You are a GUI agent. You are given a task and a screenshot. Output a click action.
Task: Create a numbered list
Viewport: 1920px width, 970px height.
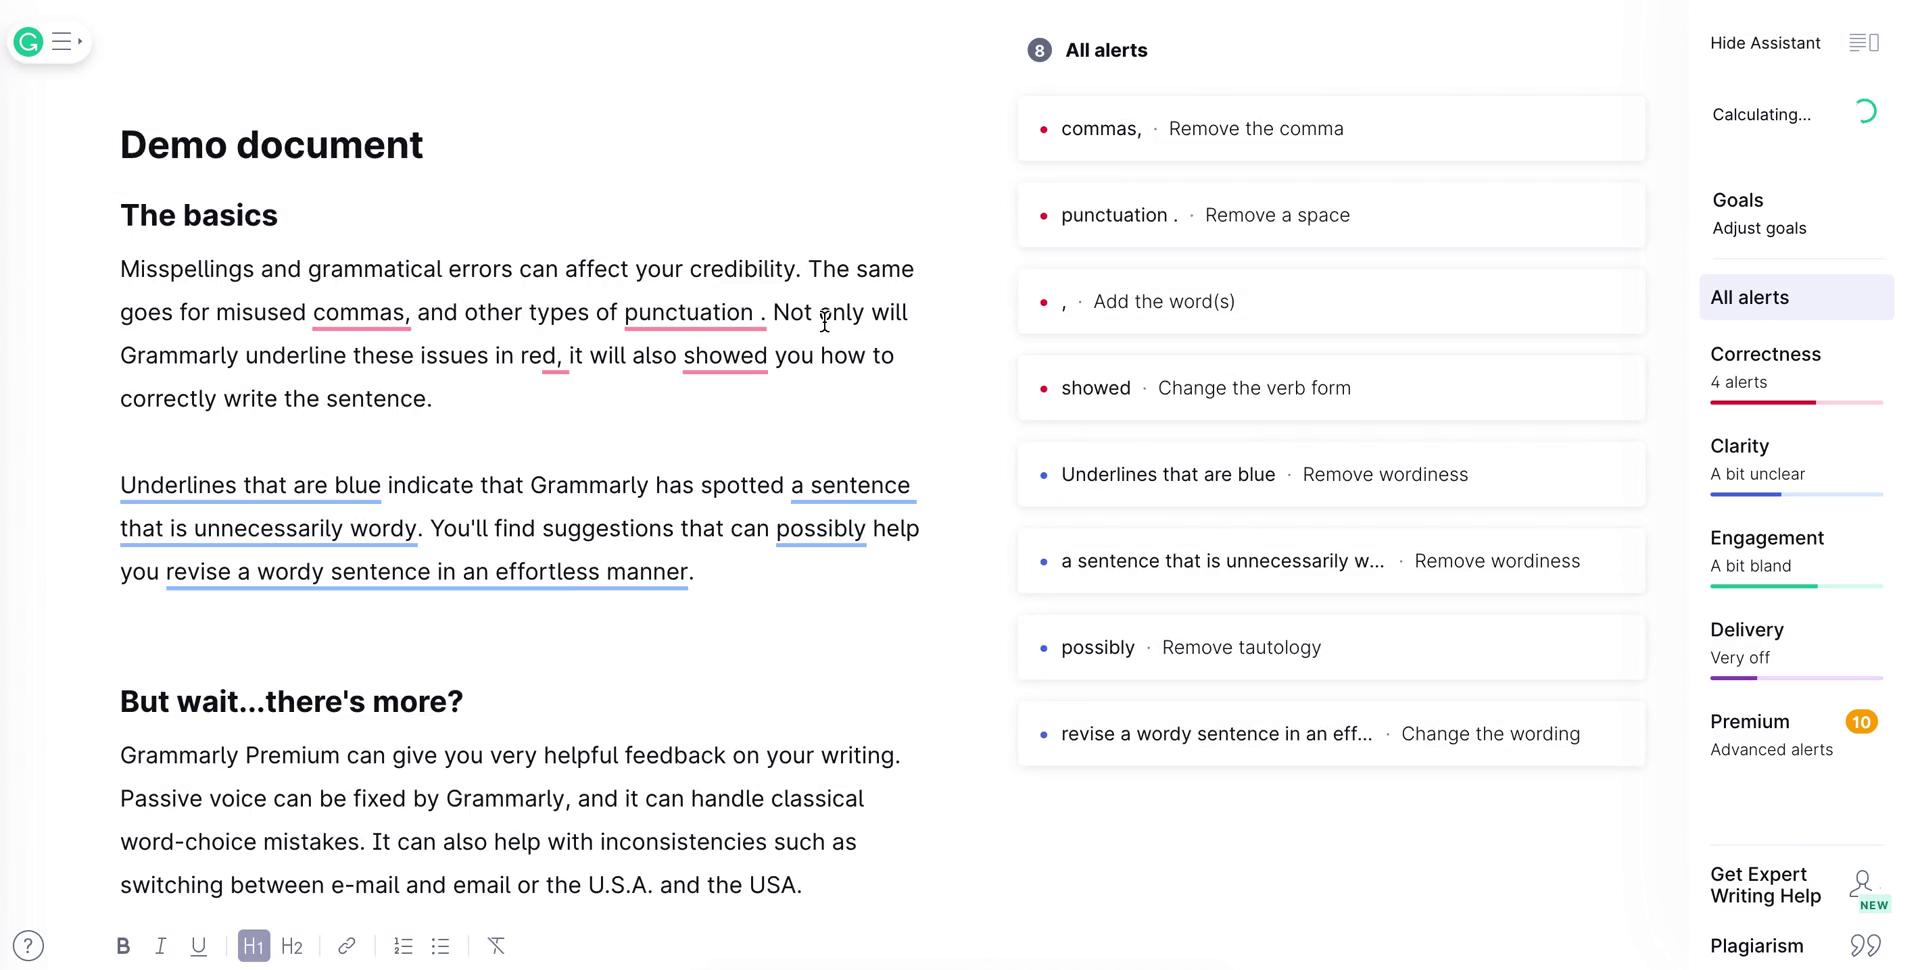tap(403, 946)
